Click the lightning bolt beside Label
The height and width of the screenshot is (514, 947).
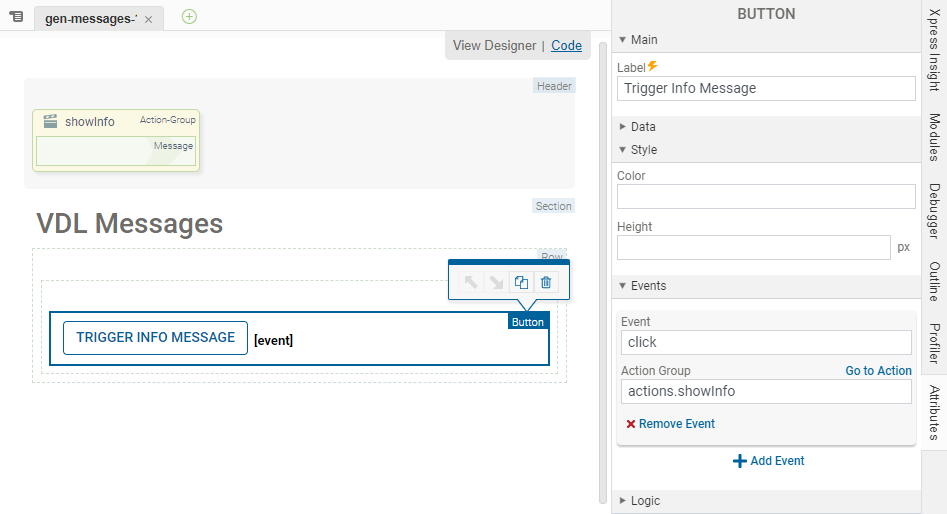[x=653, y=67]
